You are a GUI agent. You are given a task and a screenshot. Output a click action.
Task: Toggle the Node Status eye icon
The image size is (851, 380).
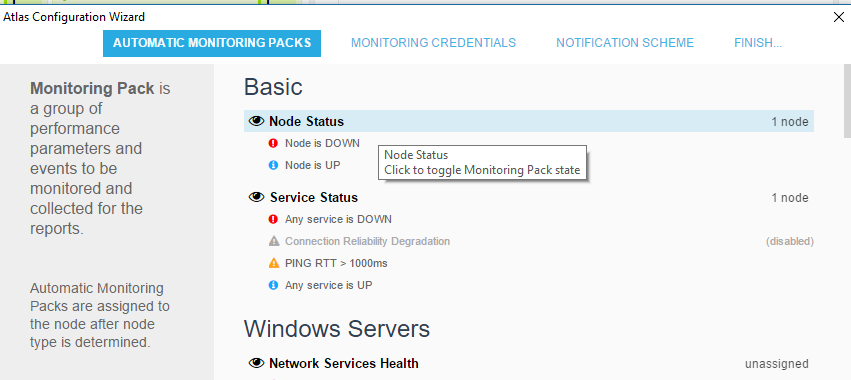click(x=256, y=121)
